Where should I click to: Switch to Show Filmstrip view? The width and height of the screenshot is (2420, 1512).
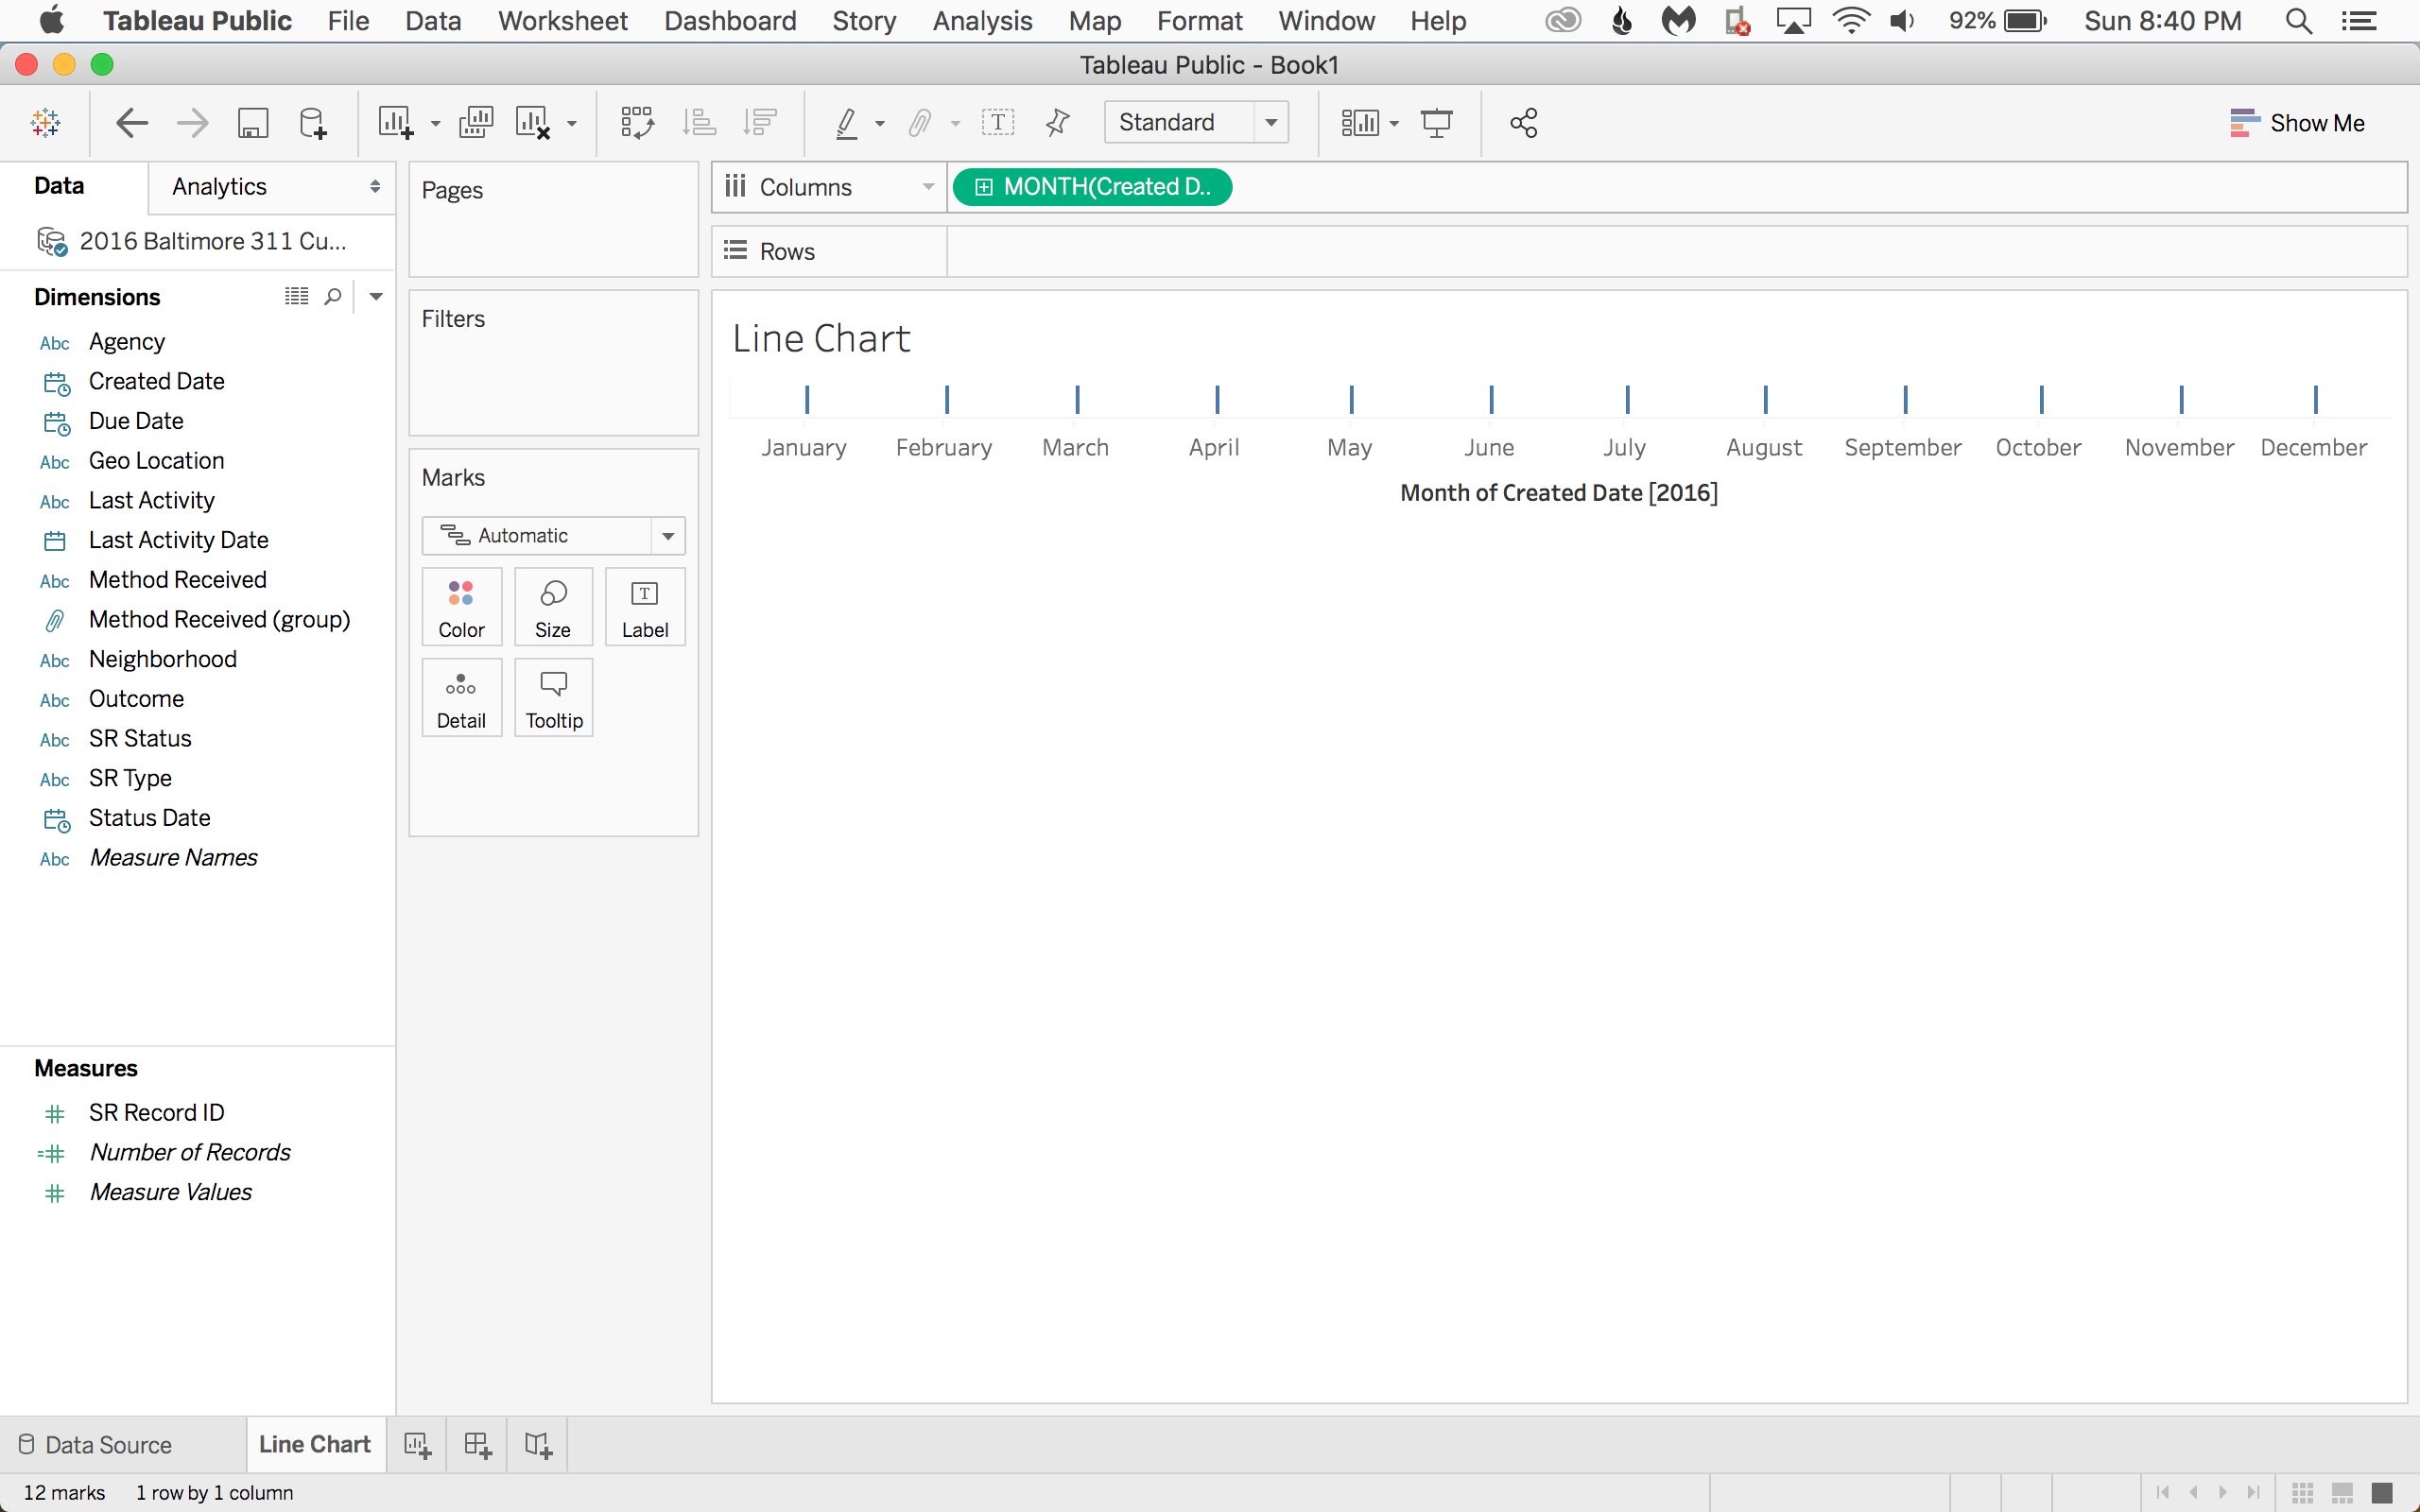pyautogui.click(x=2342, y=1493)
